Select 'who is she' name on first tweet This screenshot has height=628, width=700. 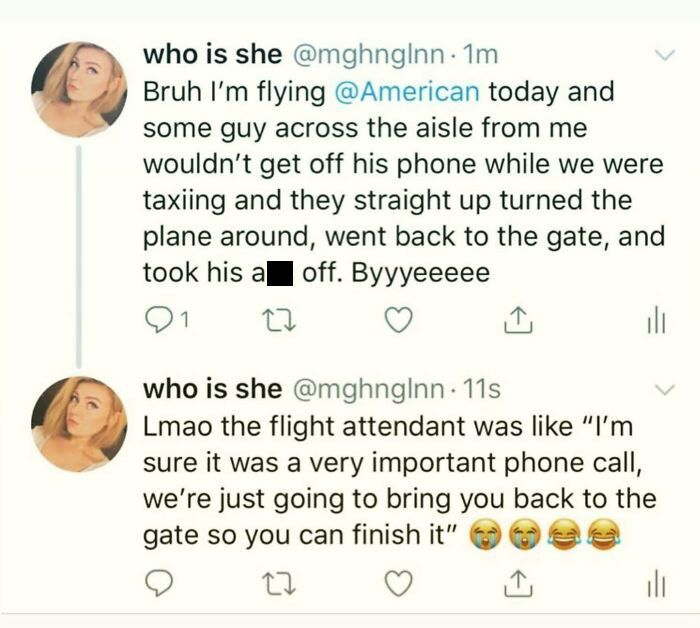tap(212, 54)
